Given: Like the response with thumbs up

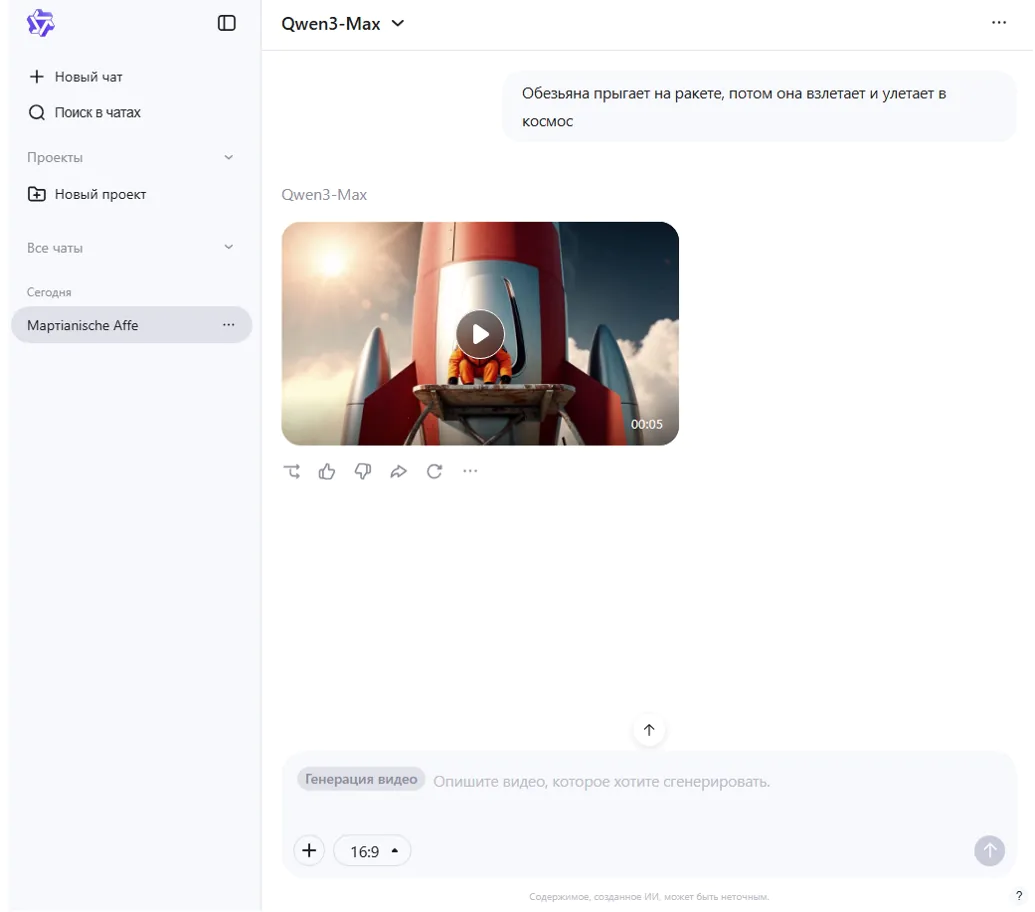Looking at the screenshot, I should pos(327,471).
